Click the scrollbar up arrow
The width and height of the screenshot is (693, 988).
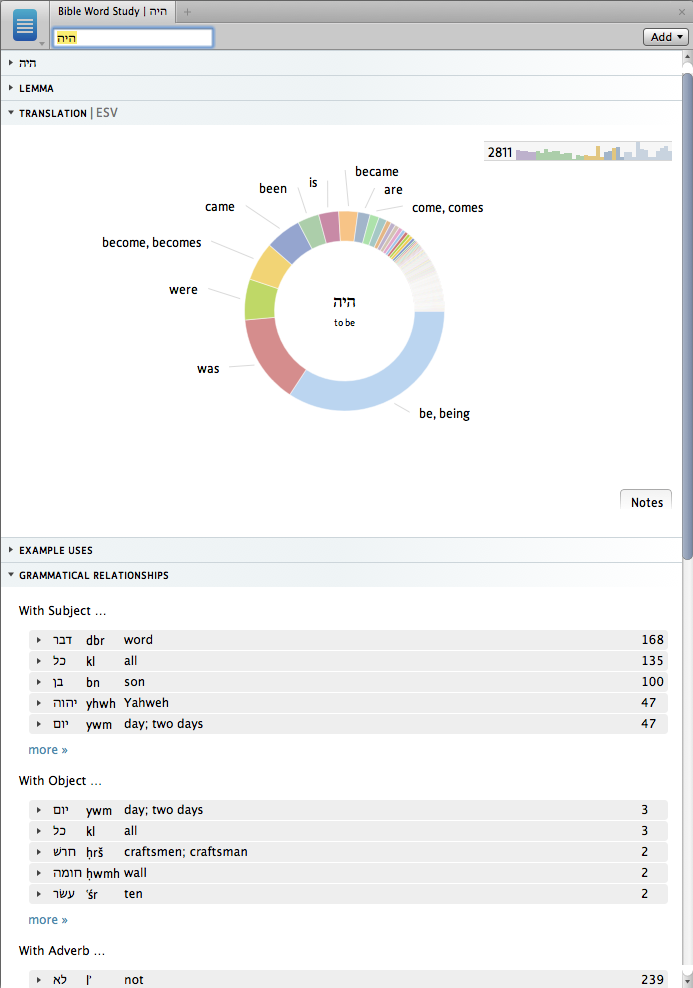click(687, 58)
